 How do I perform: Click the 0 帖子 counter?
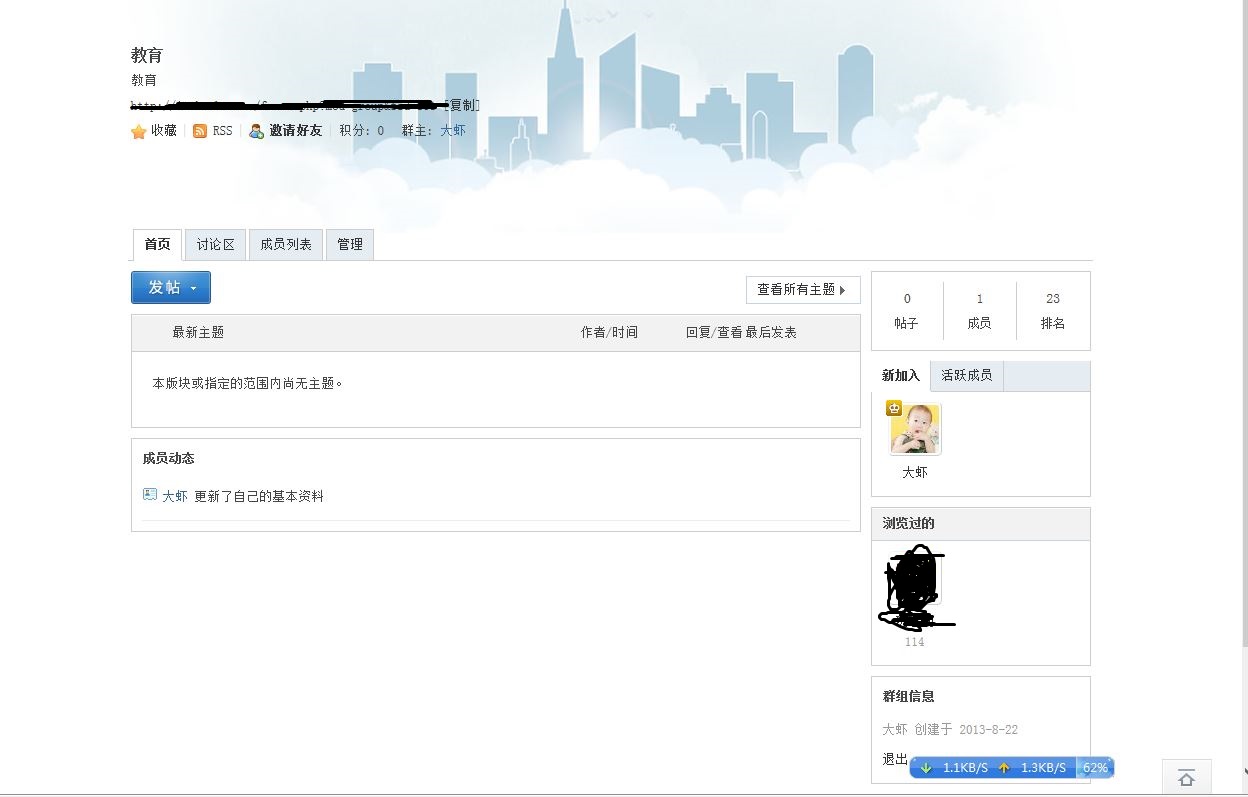(907, 311)
